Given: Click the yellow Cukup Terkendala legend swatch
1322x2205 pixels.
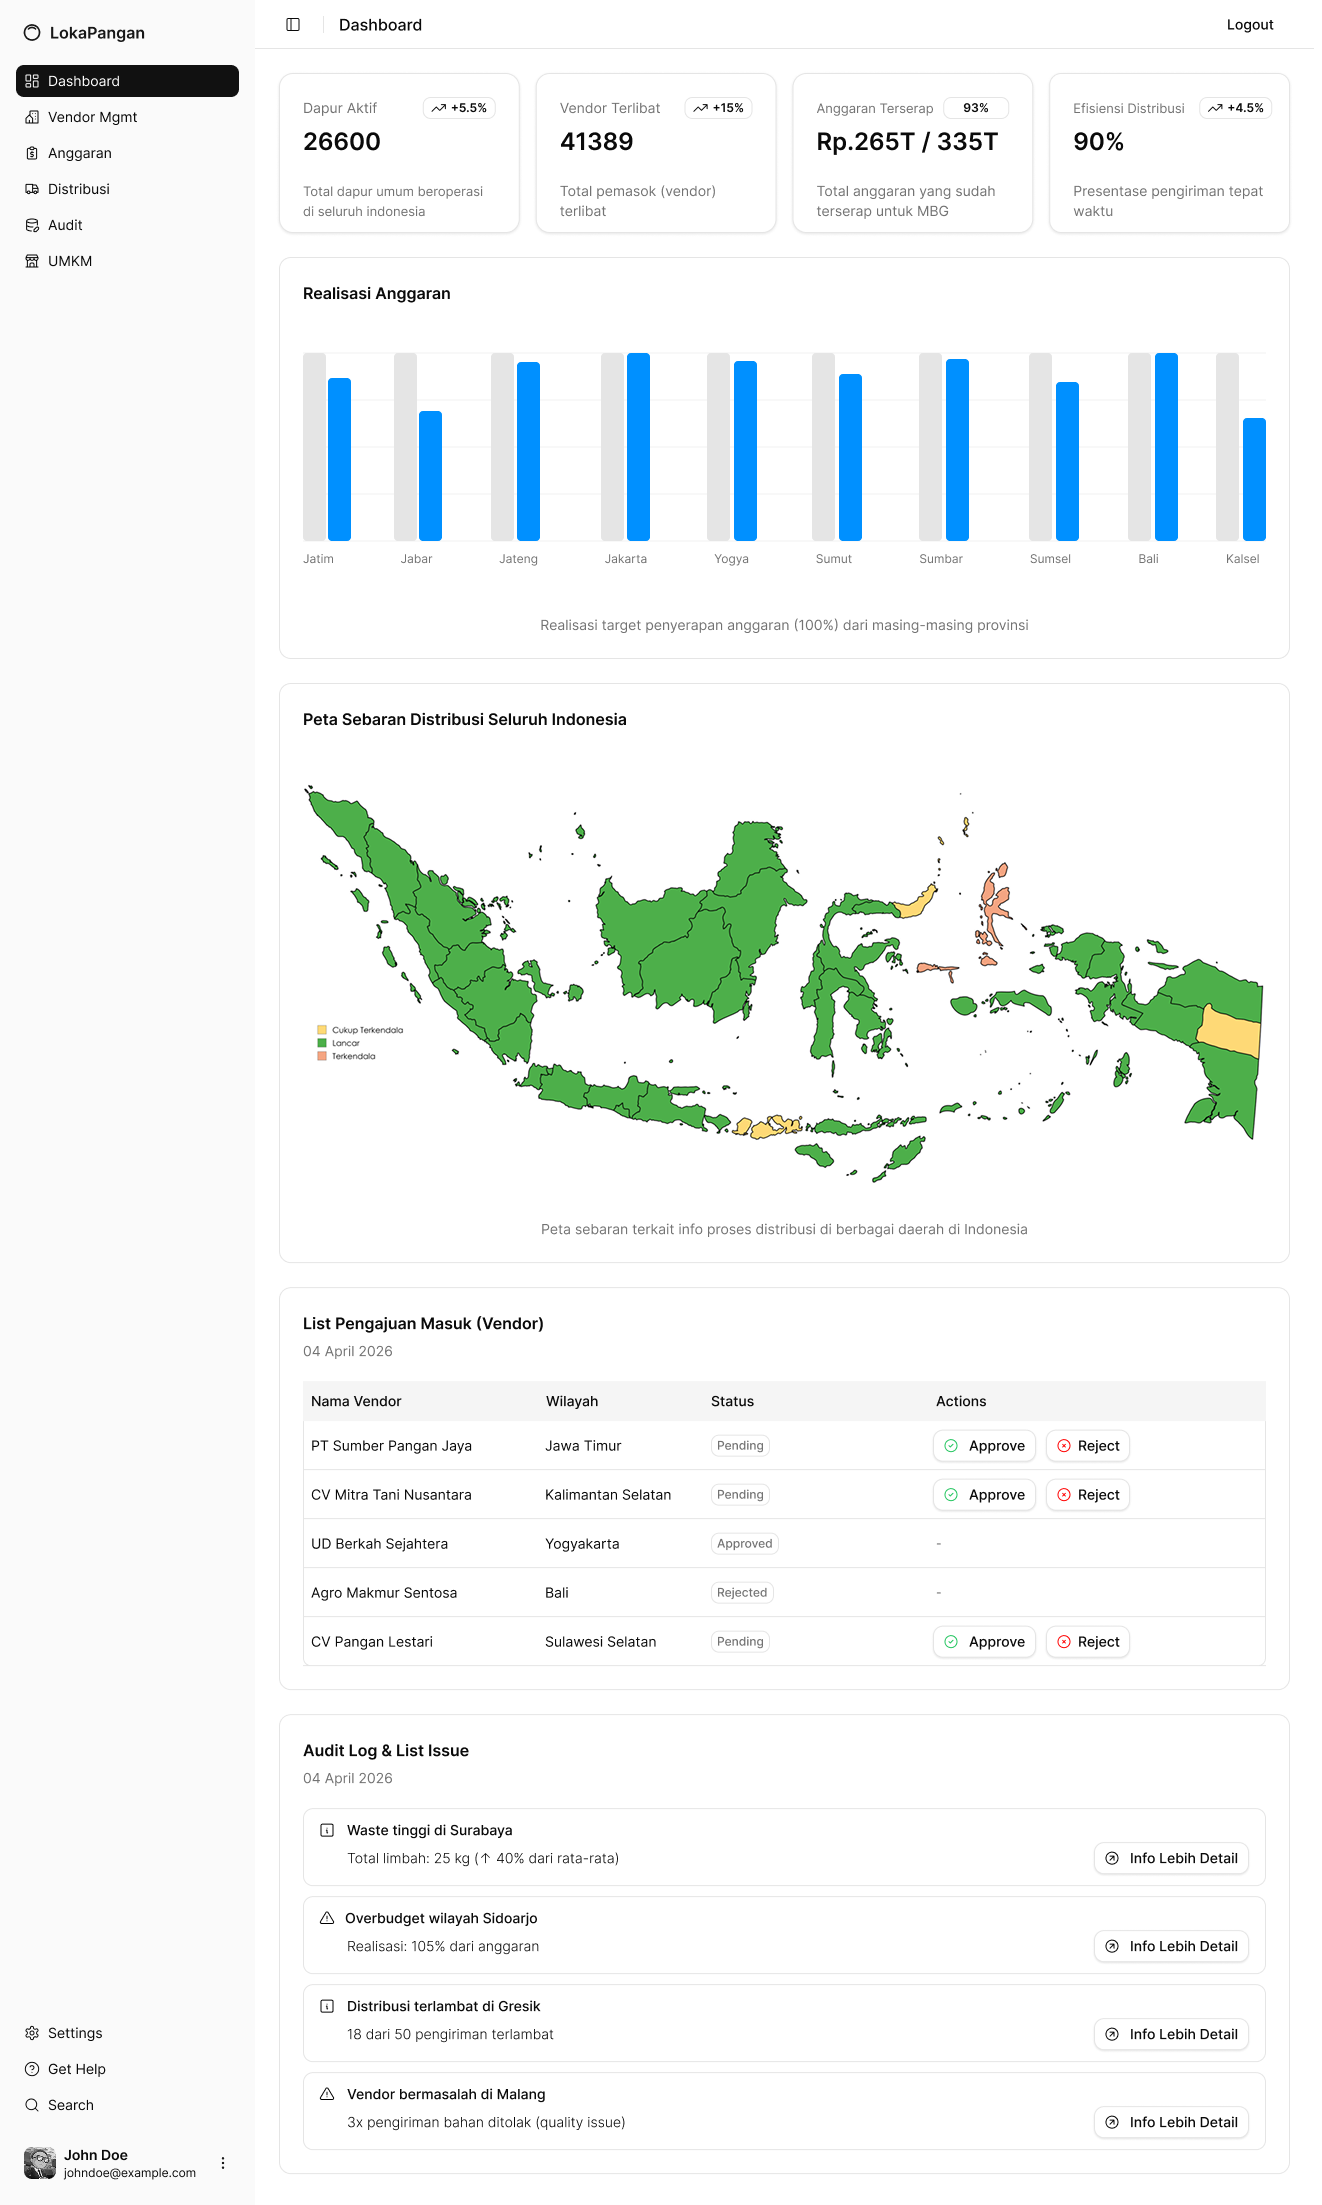Looking at the screenshot, I should point(322,1029).
